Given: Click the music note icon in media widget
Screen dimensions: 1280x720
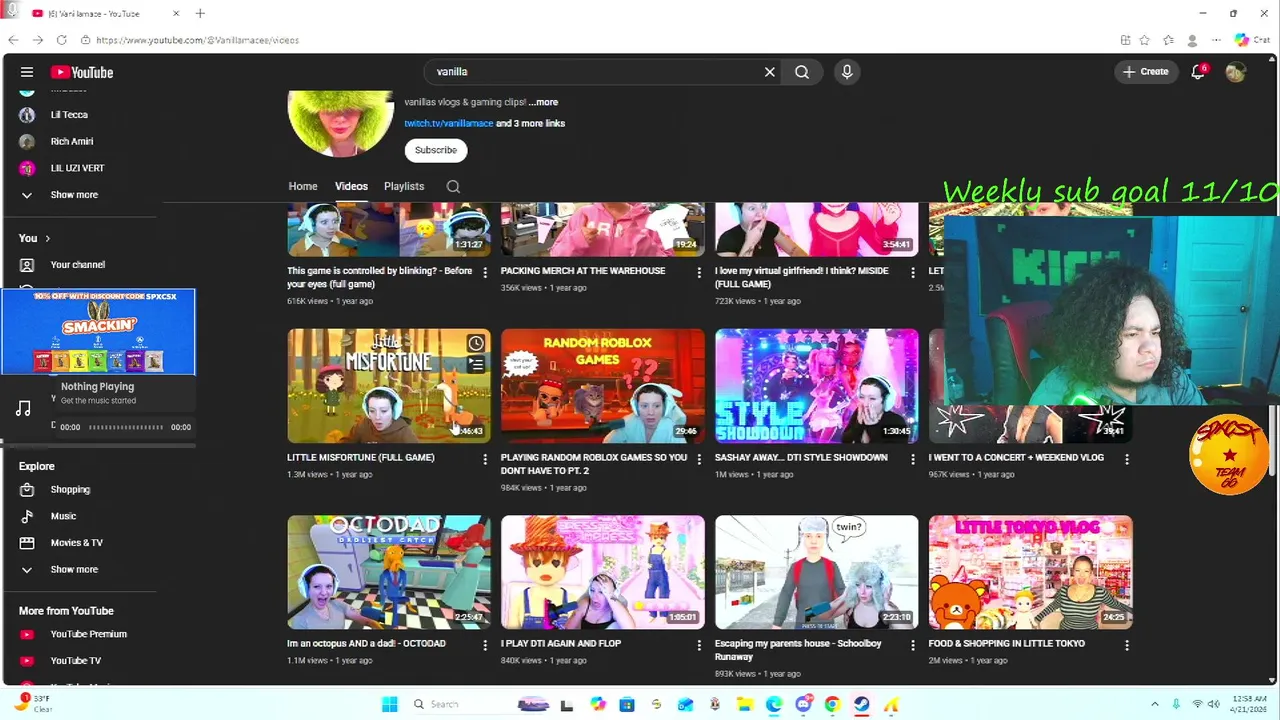Looking at the screenshot, I should [x=24, y=408].
